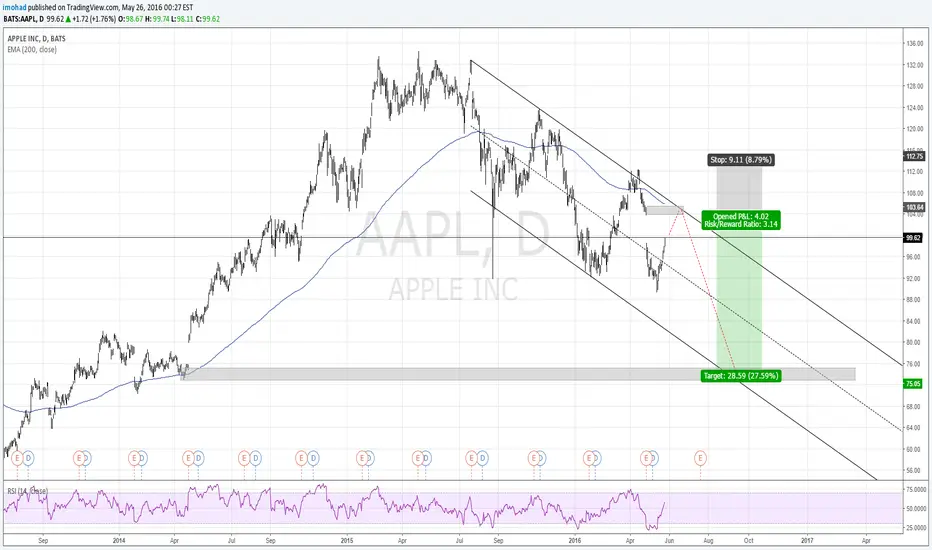Click the 2017 label on the time axis

point(807,541)
